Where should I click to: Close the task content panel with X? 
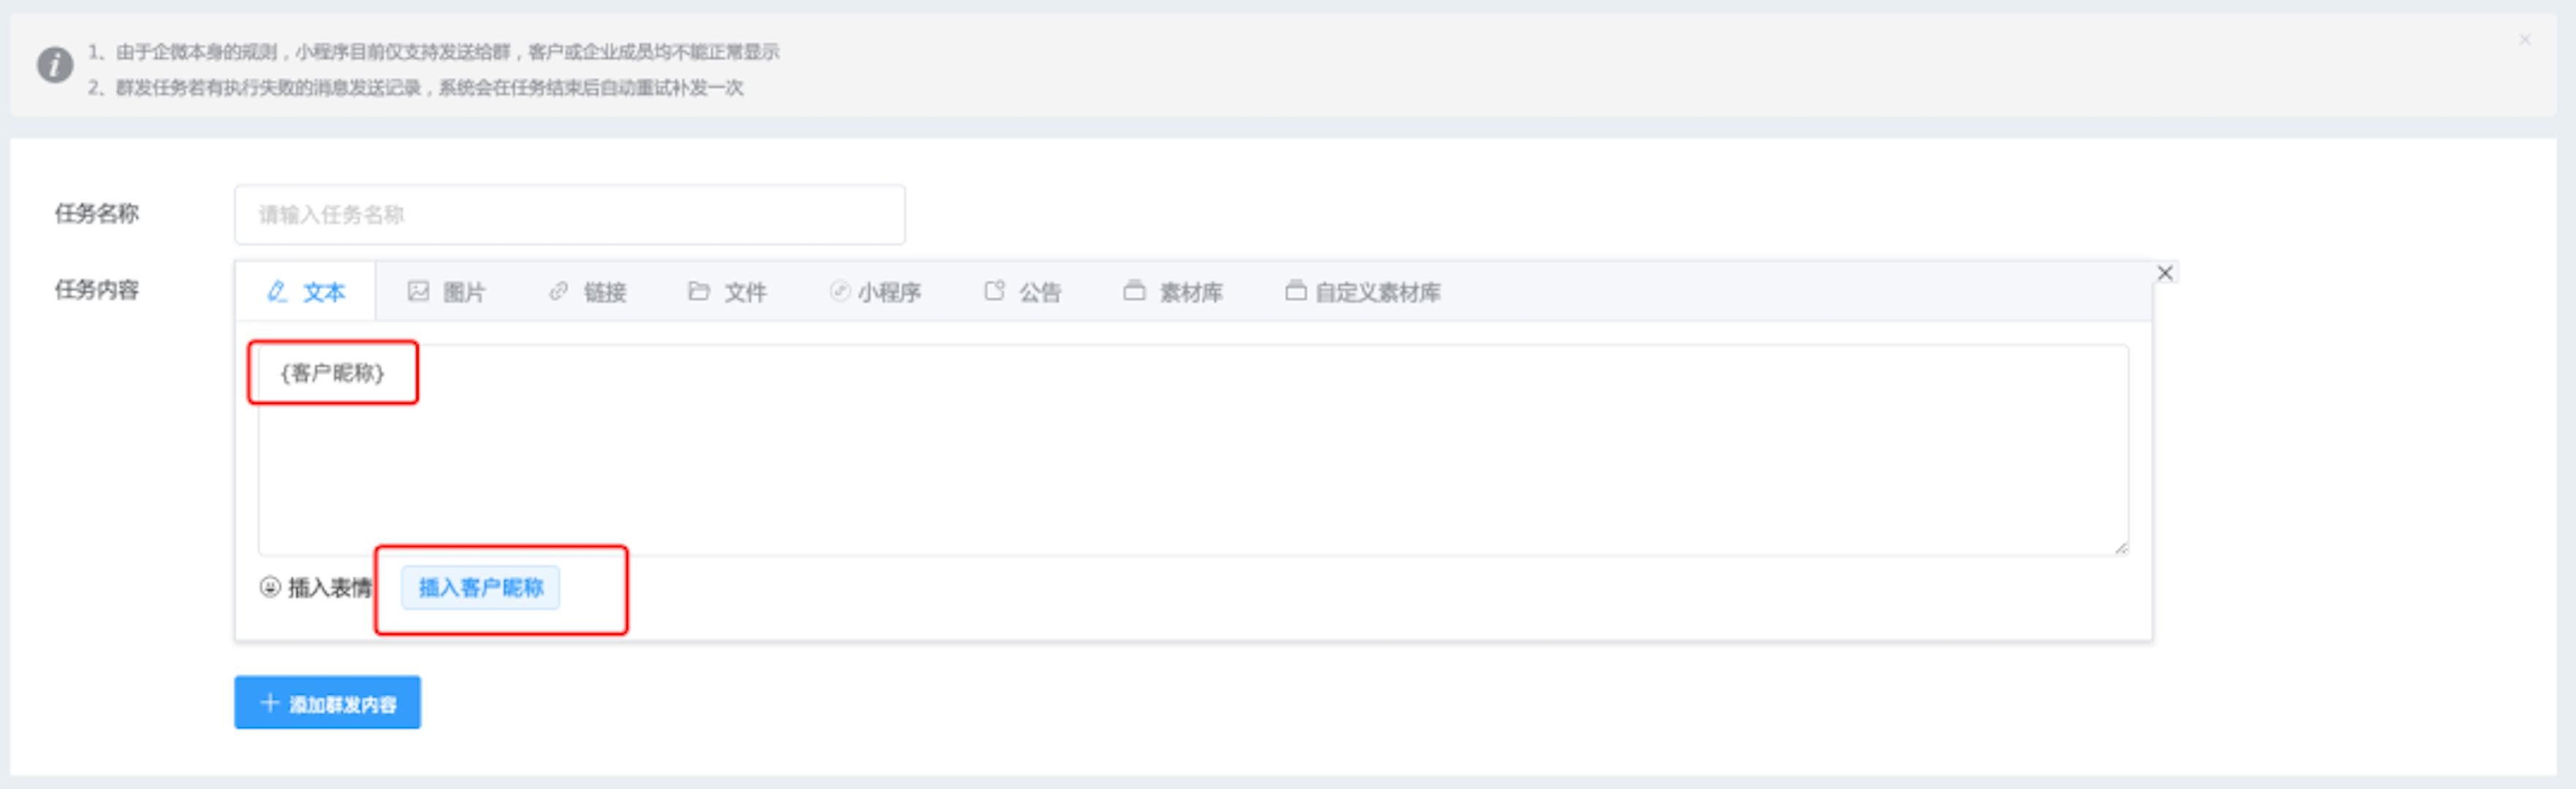pos(2165,273)
